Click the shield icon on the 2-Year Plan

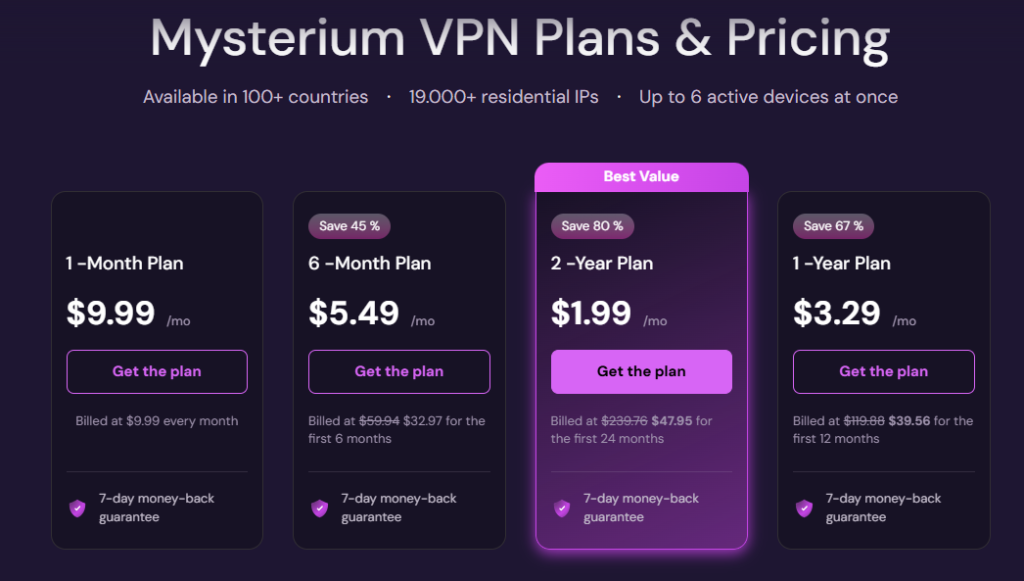560,508
